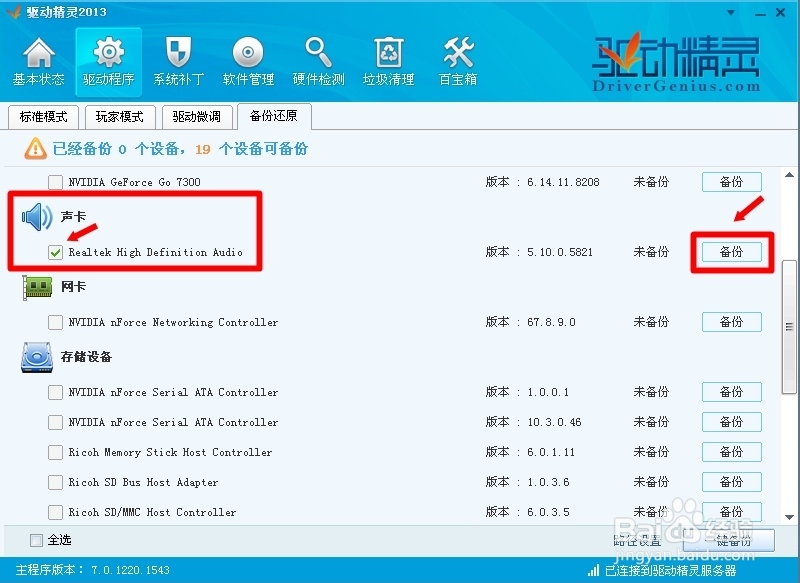Click the 存储设备 hard disk icon

point(37,357)
